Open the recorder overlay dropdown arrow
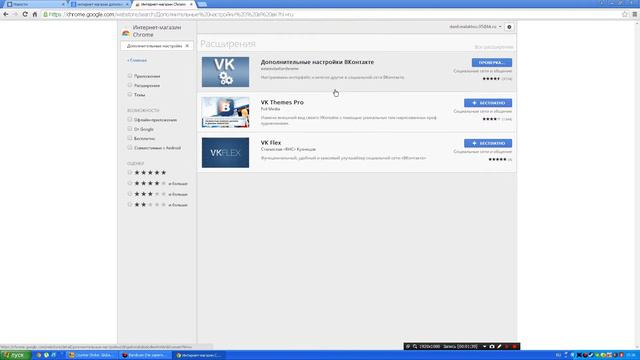The height and width of the screenshot is (360, 640). 484,346
